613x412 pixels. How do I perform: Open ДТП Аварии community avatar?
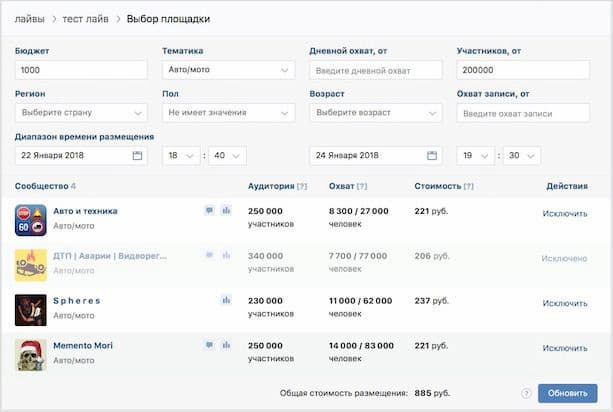31,265
